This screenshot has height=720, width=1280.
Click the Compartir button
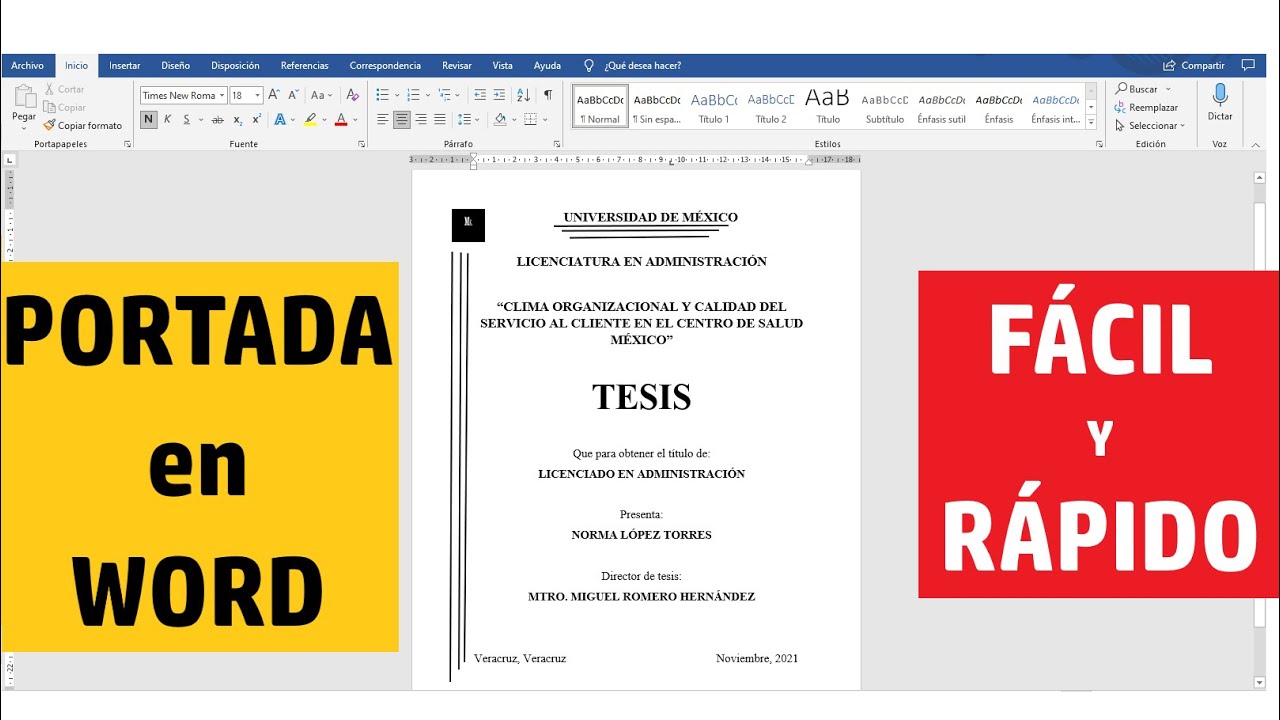coord(1193,64)
